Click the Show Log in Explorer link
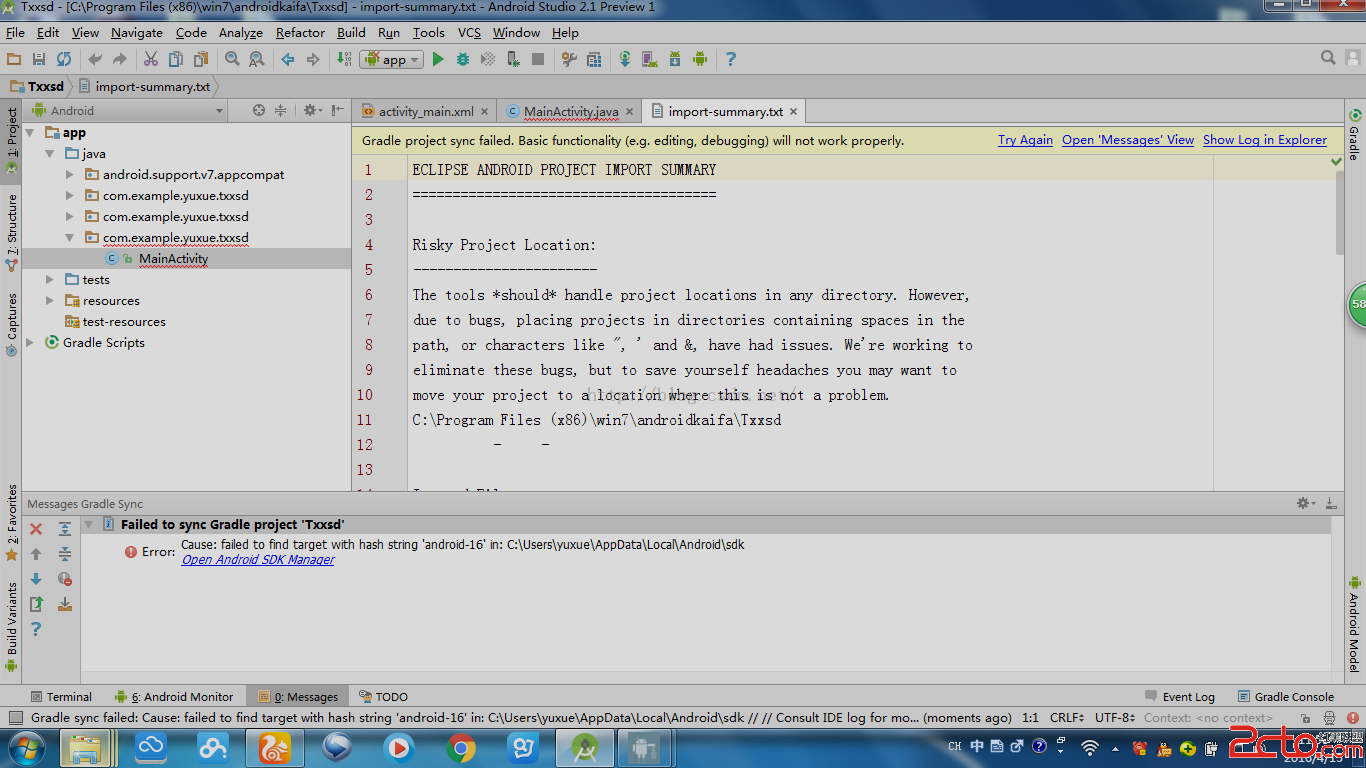Viewport: 1366px width, 768px height. [x=1265, y=141]
